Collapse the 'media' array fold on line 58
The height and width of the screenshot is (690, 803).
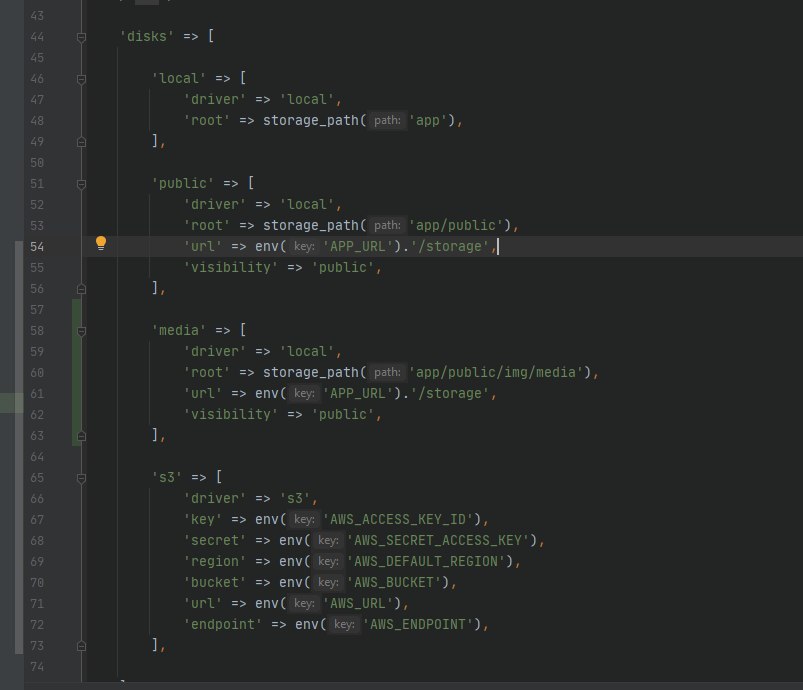point(81,331)
